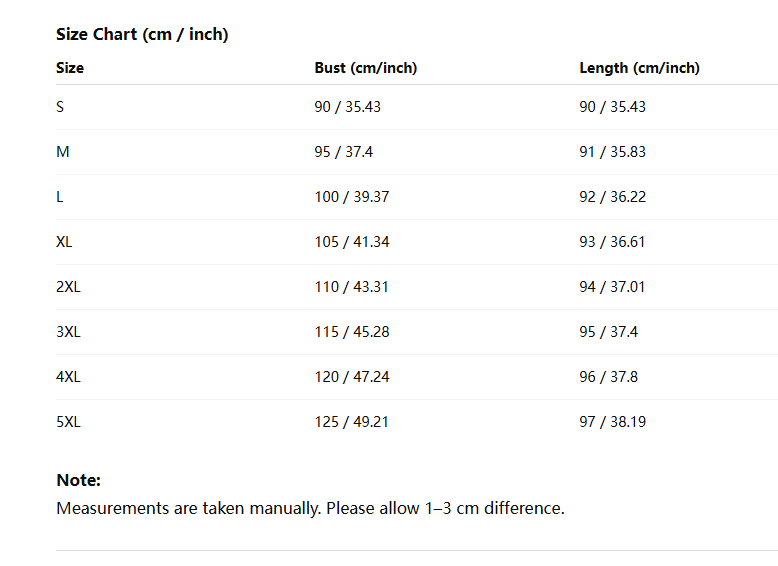Select the 3XL size row label
Screen dimensions: 778x566
click(68, 332)
